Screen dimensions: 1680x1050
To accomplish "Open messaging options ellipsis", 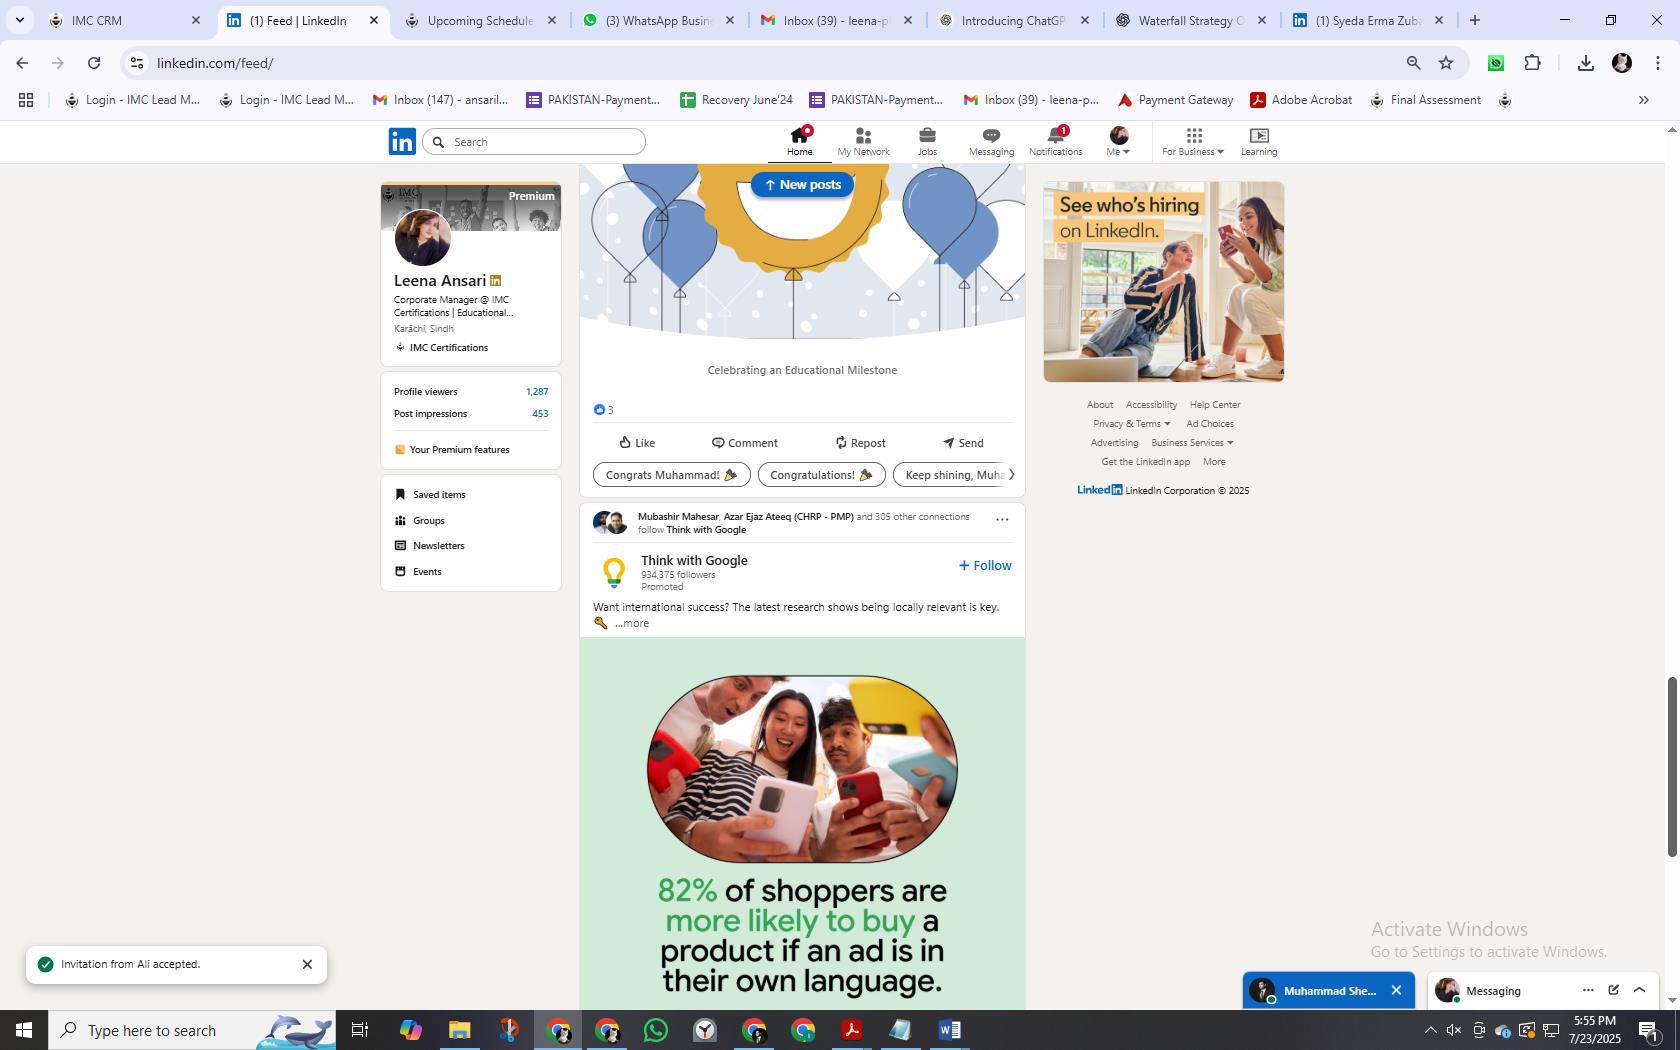I will click(x=1588, y=990).
